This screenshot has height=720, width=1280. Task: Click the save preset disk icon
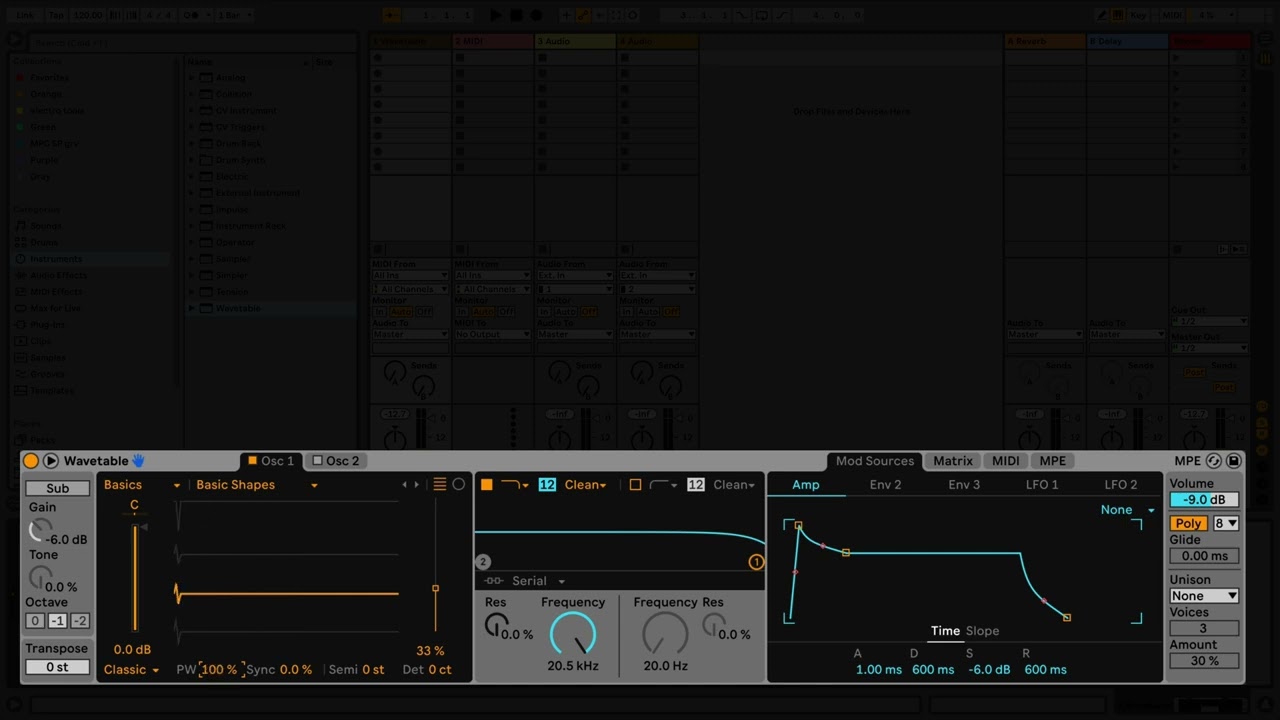(1234, 461)
